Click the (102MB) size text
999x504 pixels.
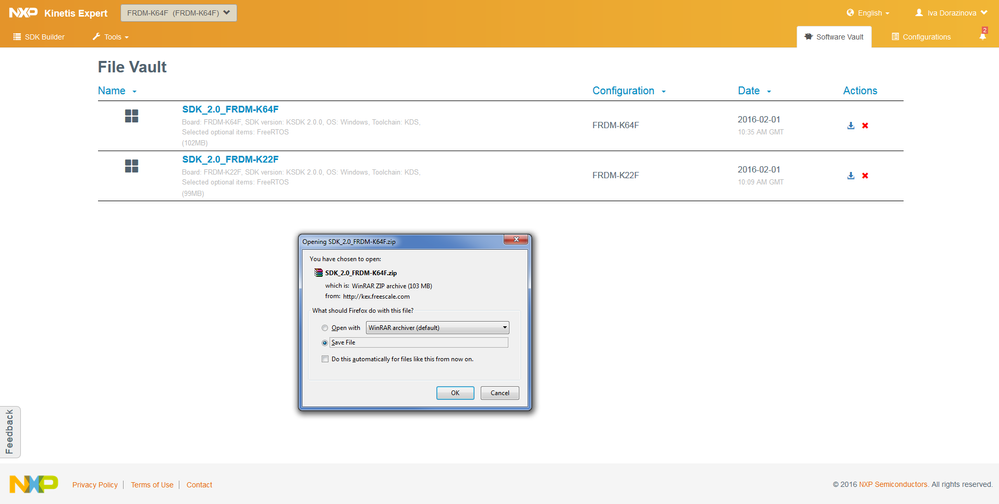(194, 143)
